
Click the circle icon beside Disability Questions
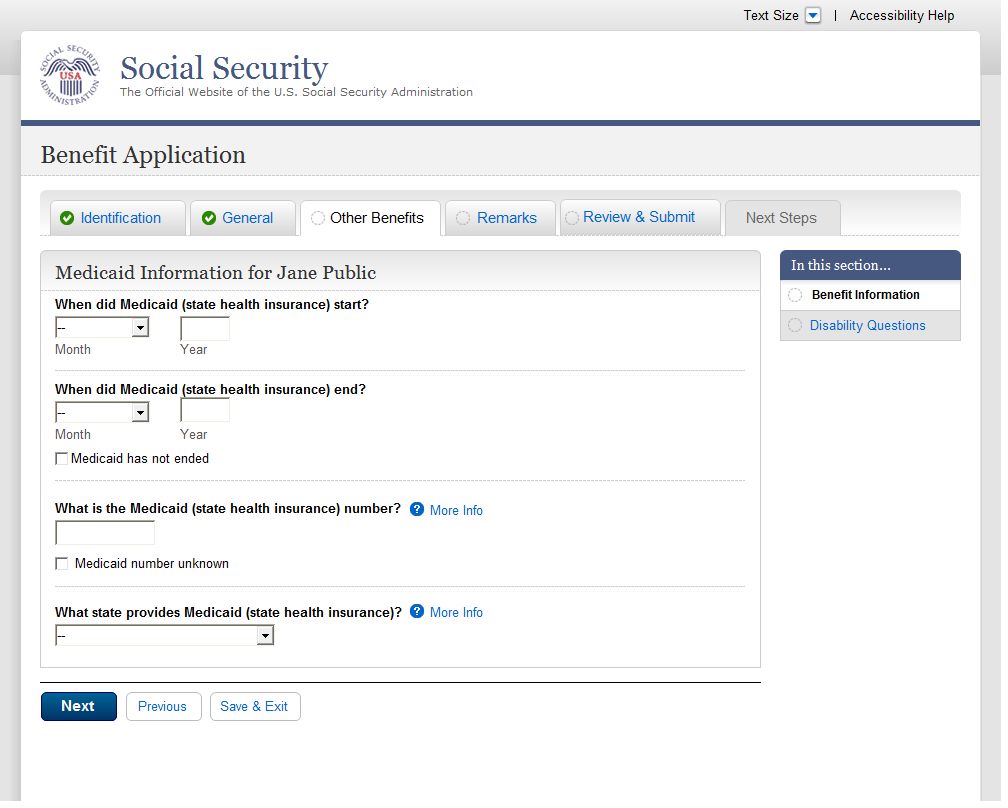click(x=795, y=325)
